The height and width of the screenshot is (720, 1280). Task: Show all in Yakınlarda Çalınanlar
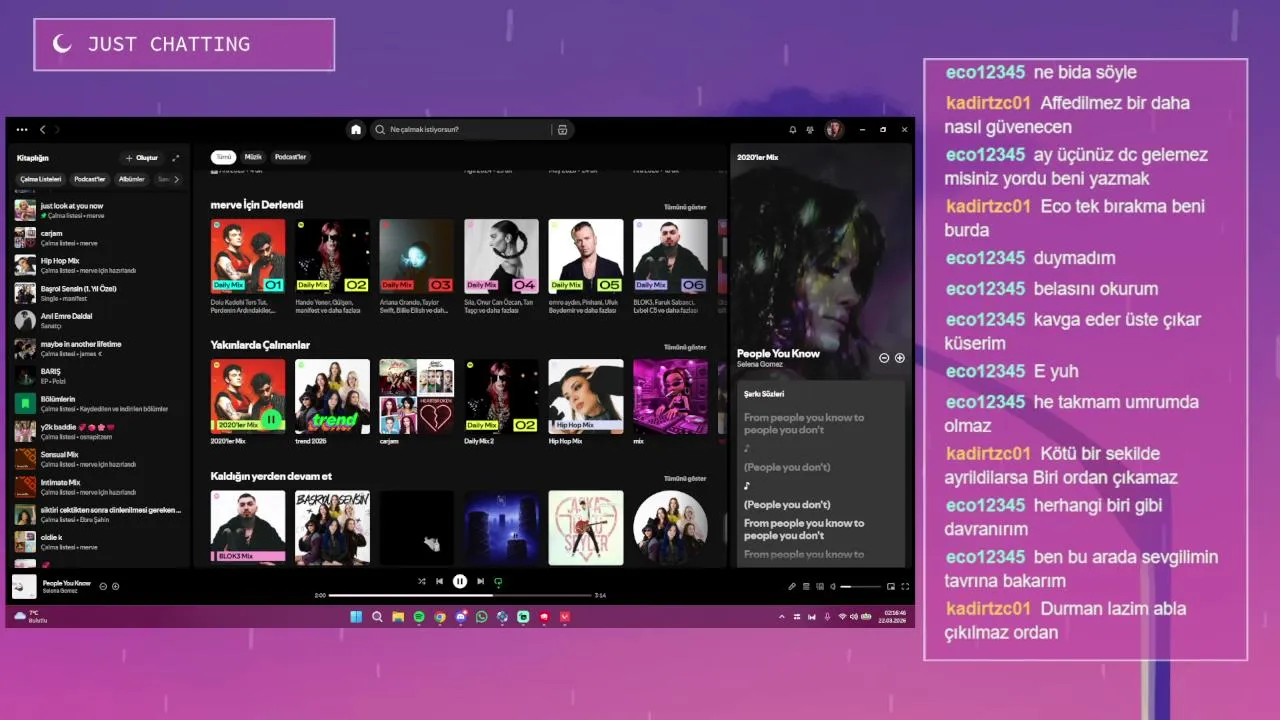[685, 347]
